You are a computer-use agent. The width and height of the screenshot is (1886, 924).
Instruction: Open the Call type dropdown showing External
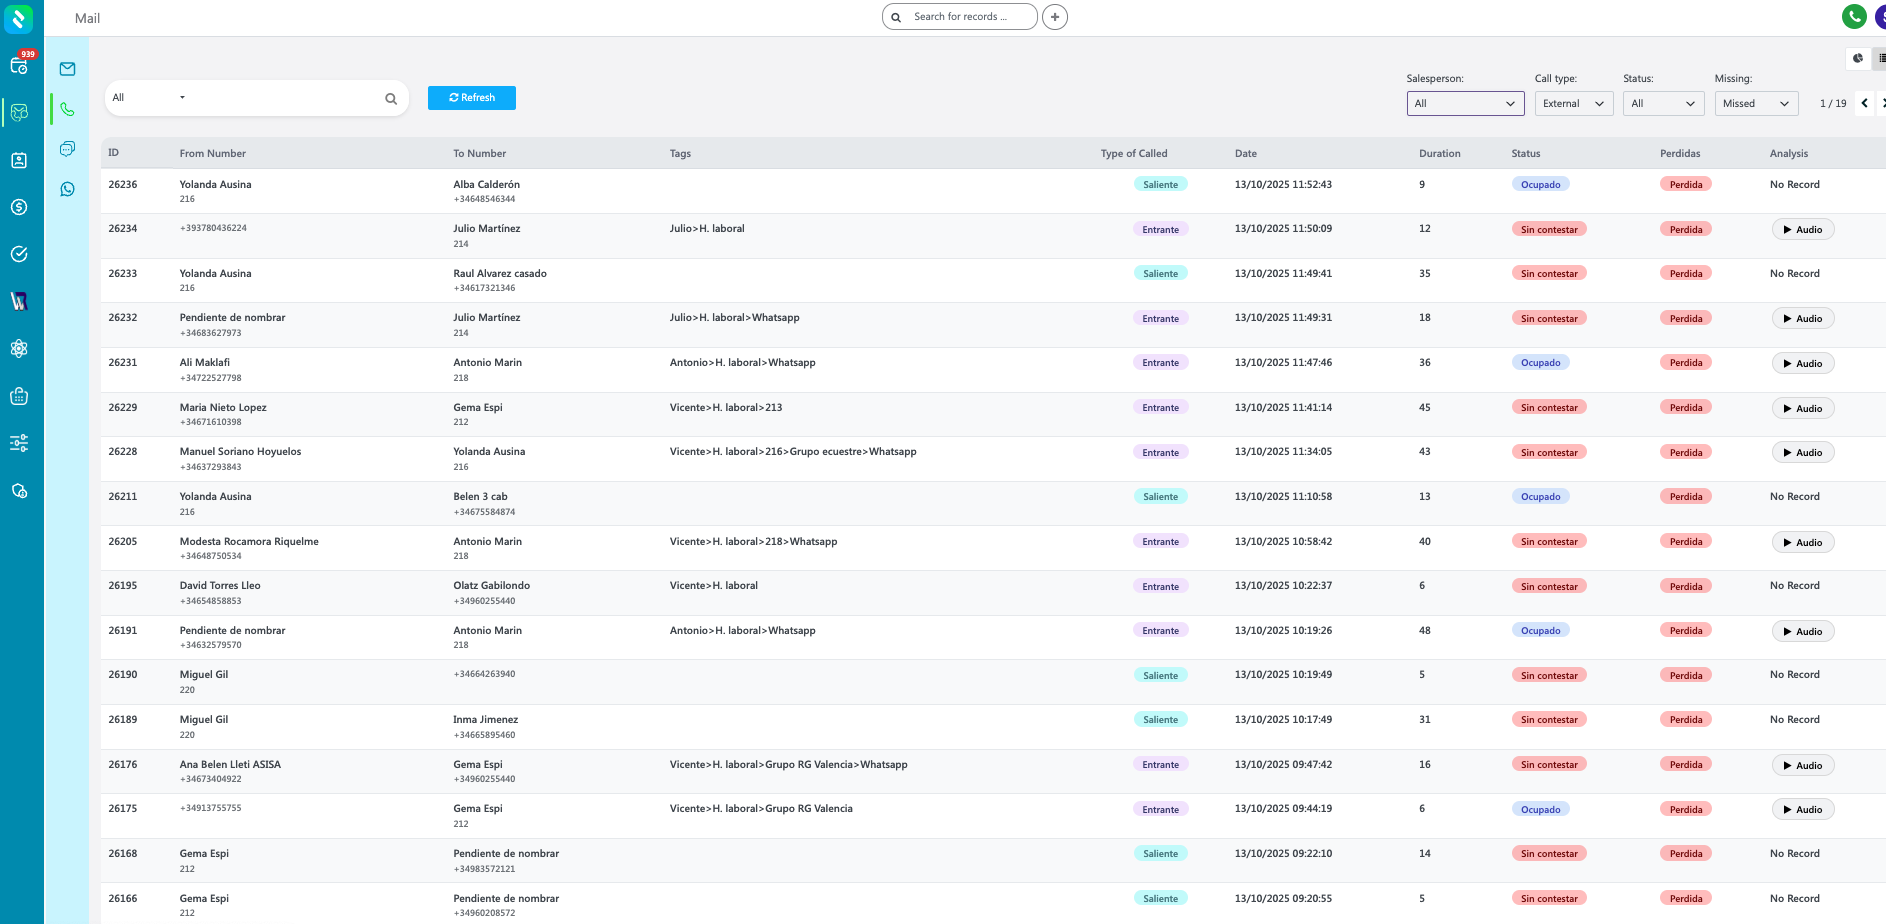tap(1573, 104)
